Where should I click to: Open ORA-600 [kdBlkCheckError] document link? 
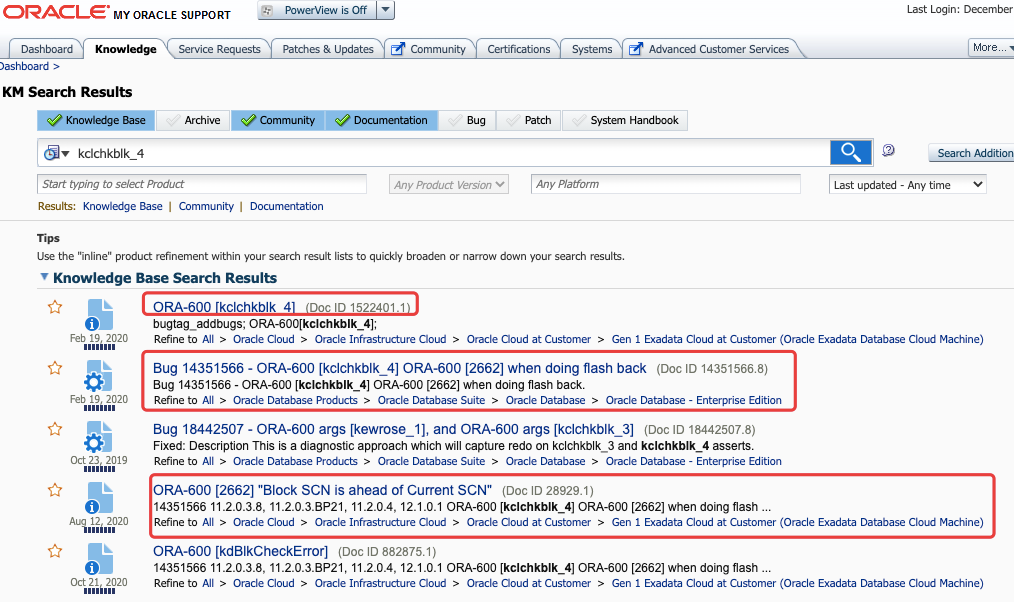click(x=240, y=551)
